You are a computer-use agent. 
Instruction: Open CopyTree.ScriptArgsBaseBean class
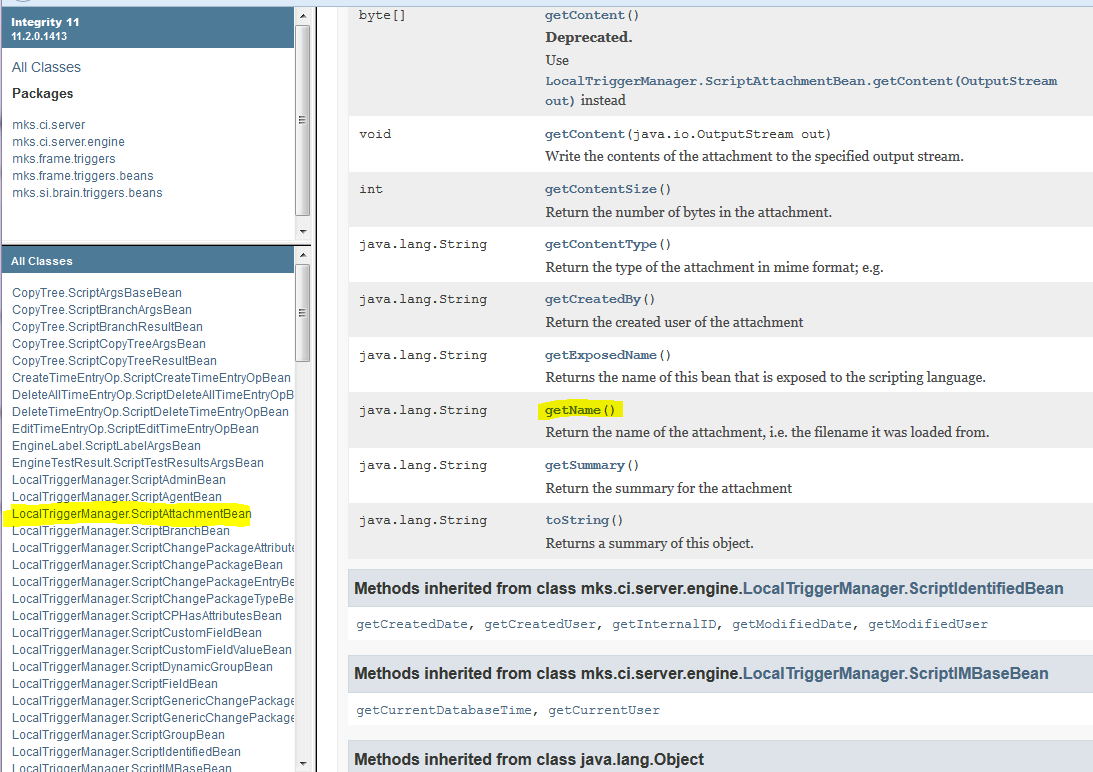click(x=96, y=293)
